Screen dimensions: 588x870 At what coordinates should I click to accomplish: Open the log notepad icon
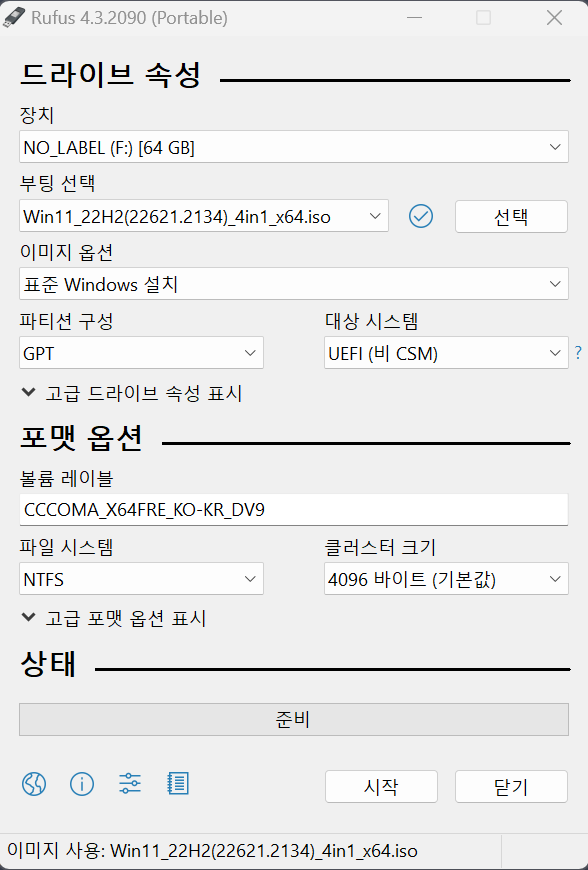(178, 783)
